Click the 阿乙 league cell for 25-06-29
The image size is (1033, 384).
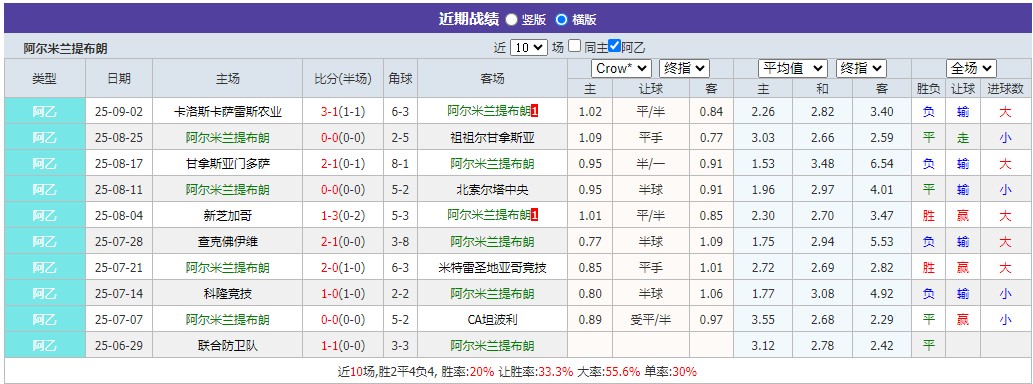point(45,345)
